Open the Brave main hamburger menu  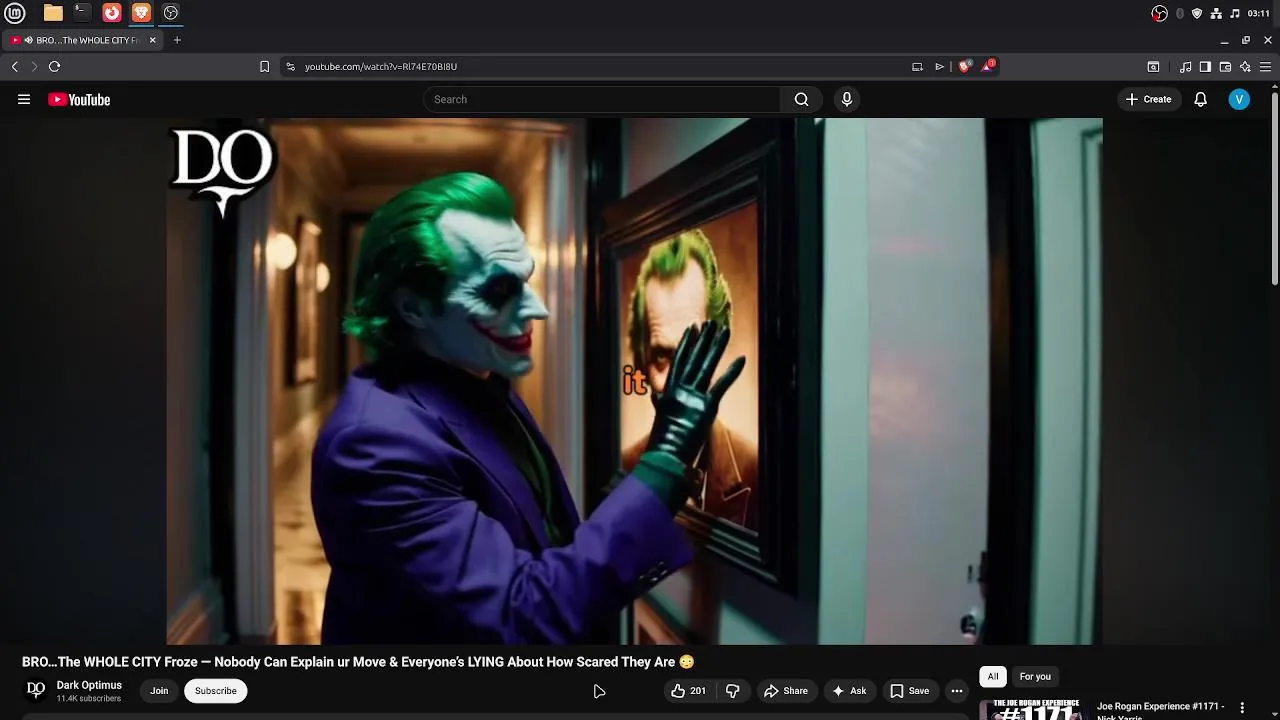(1265, 66)
